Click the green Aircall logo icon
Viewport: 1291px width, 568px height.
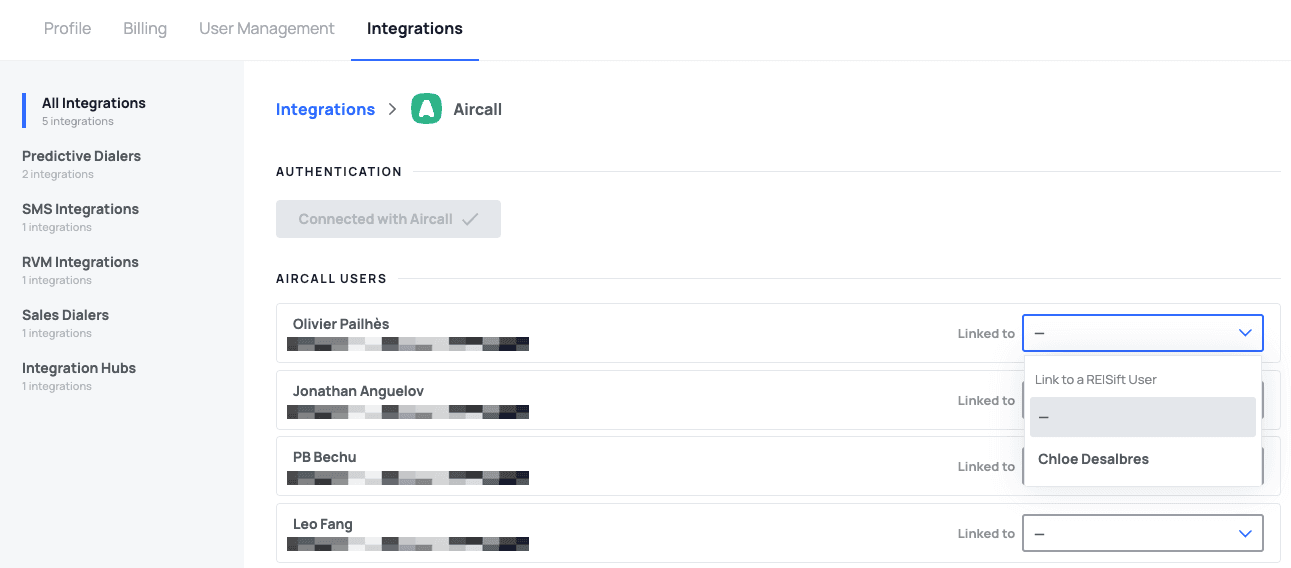427,109
